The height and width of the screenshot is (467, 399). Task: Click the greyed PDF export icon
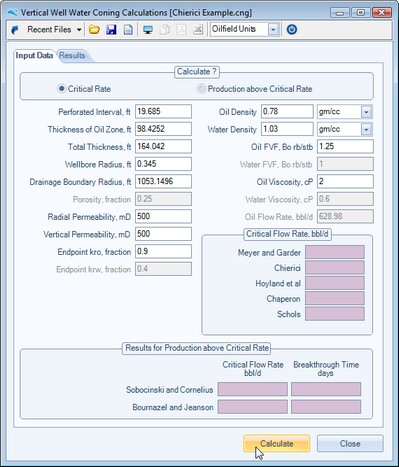pos(181,30)
